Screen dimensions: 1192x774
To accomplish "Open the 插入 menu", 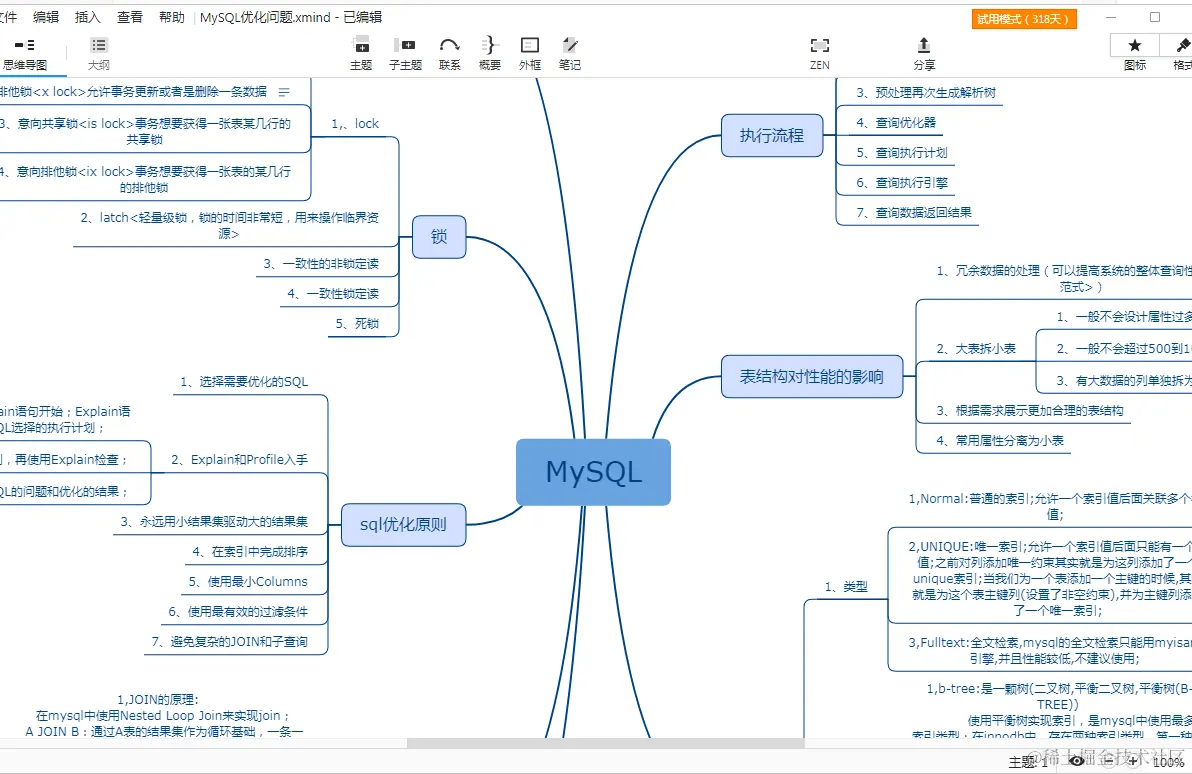I will pyautogui.click(x=87, y=17).
